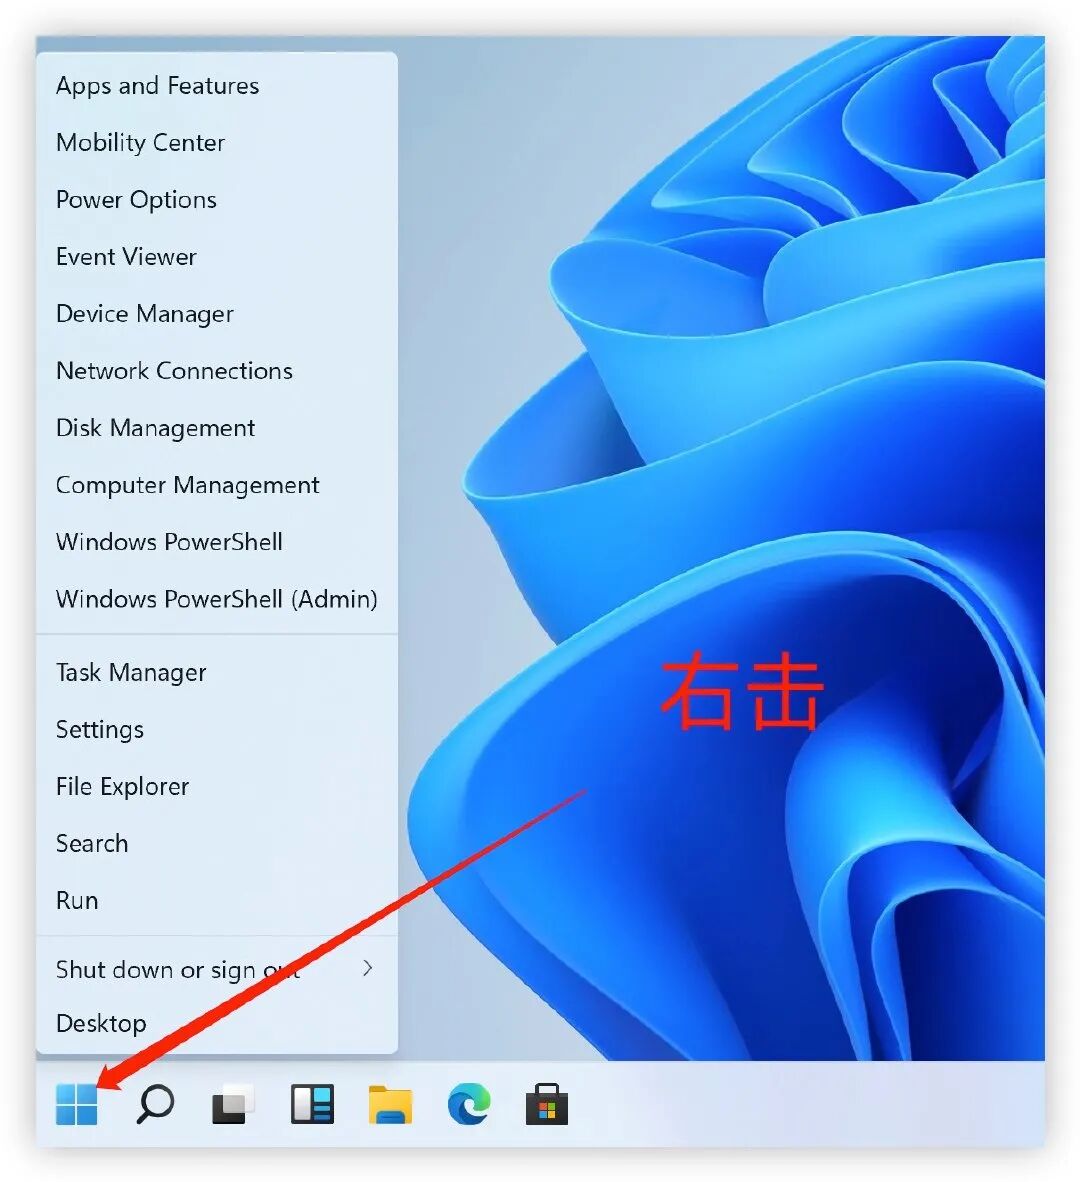The width and height of the screenshot is (1080, 1182).
Task: Select Task Manager from the menu
Action: 130,672
